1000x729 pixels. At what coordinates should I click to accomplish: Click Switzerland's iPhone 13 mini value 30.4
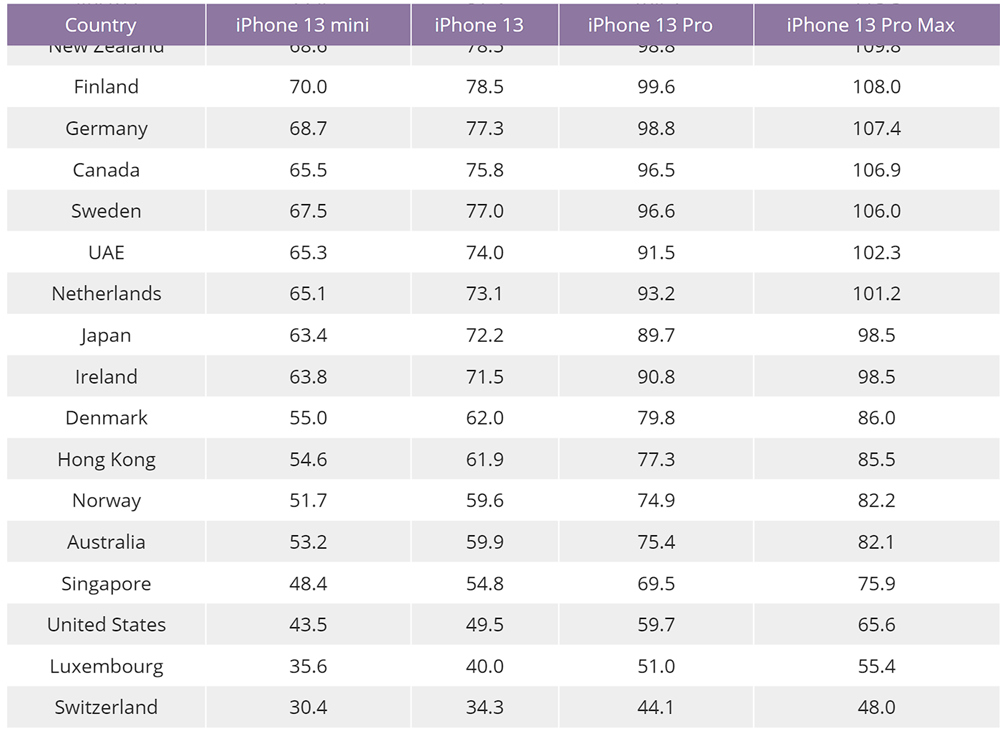click(x=308, y=707)
